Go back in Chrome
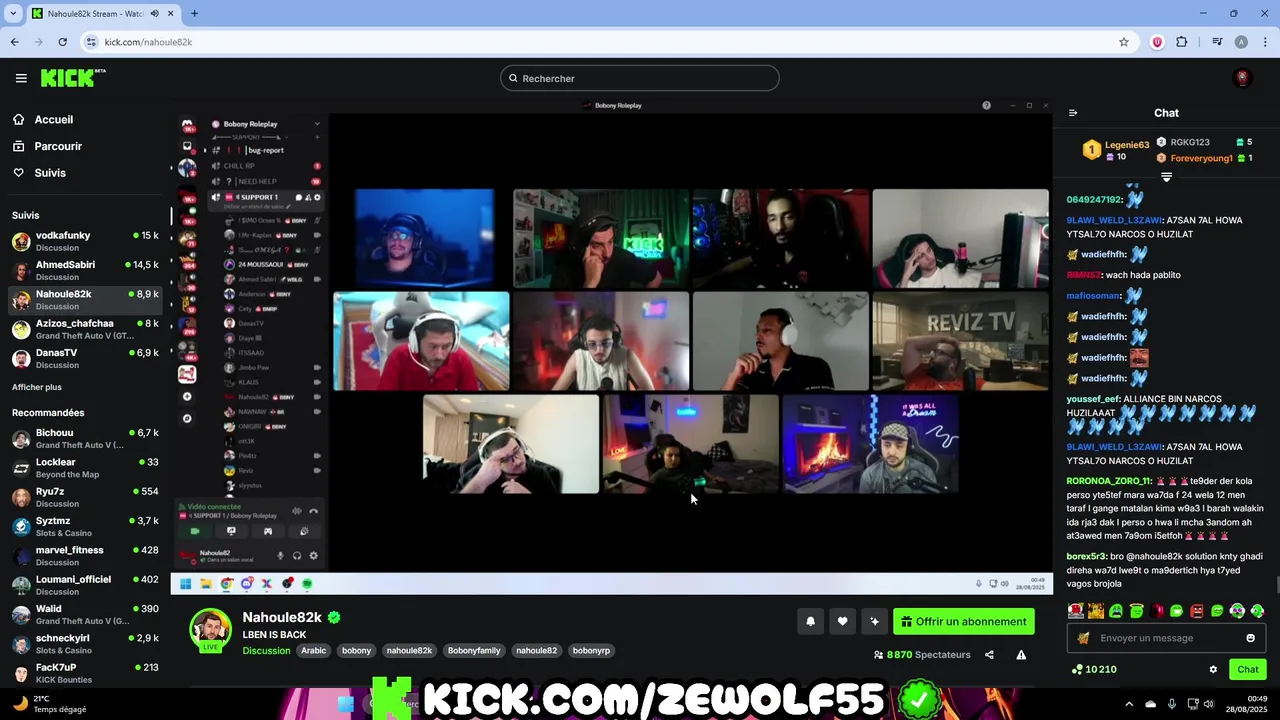This screenshot has height=720, width=1280. click(x=14, y=42)
